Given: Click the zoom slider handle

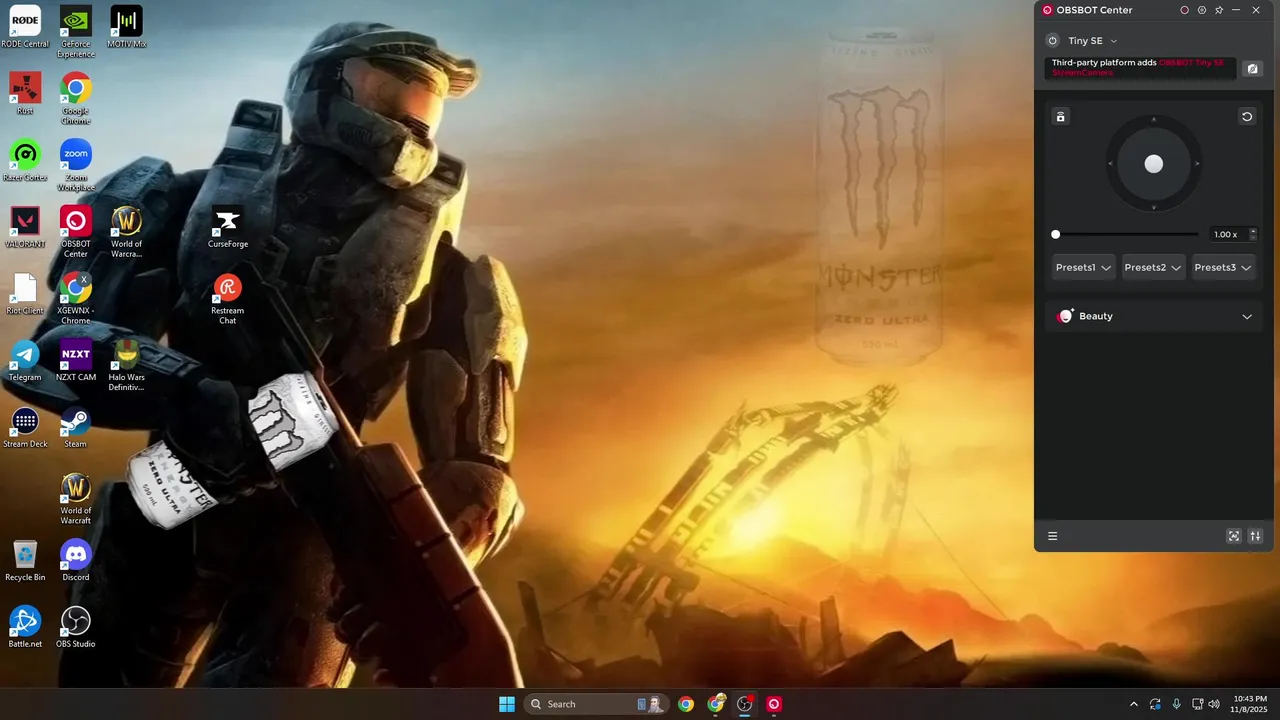Looking at the screenshot, I should 1055,234.
